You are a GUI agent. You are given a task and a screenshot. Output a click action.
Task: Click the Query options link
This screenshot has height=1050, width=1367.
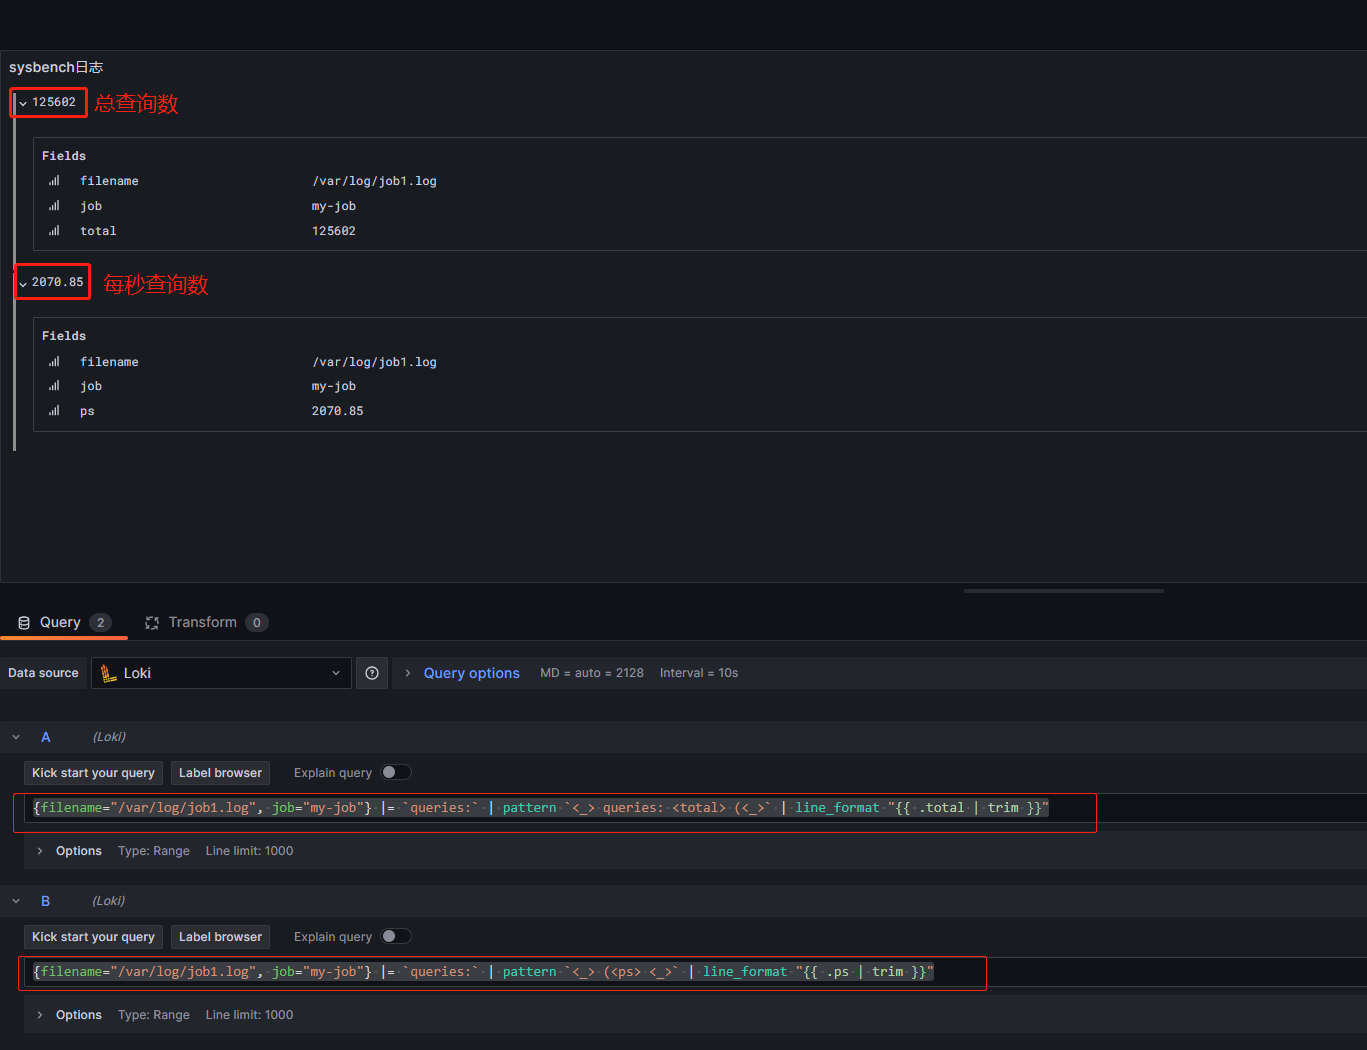point(472,673)
